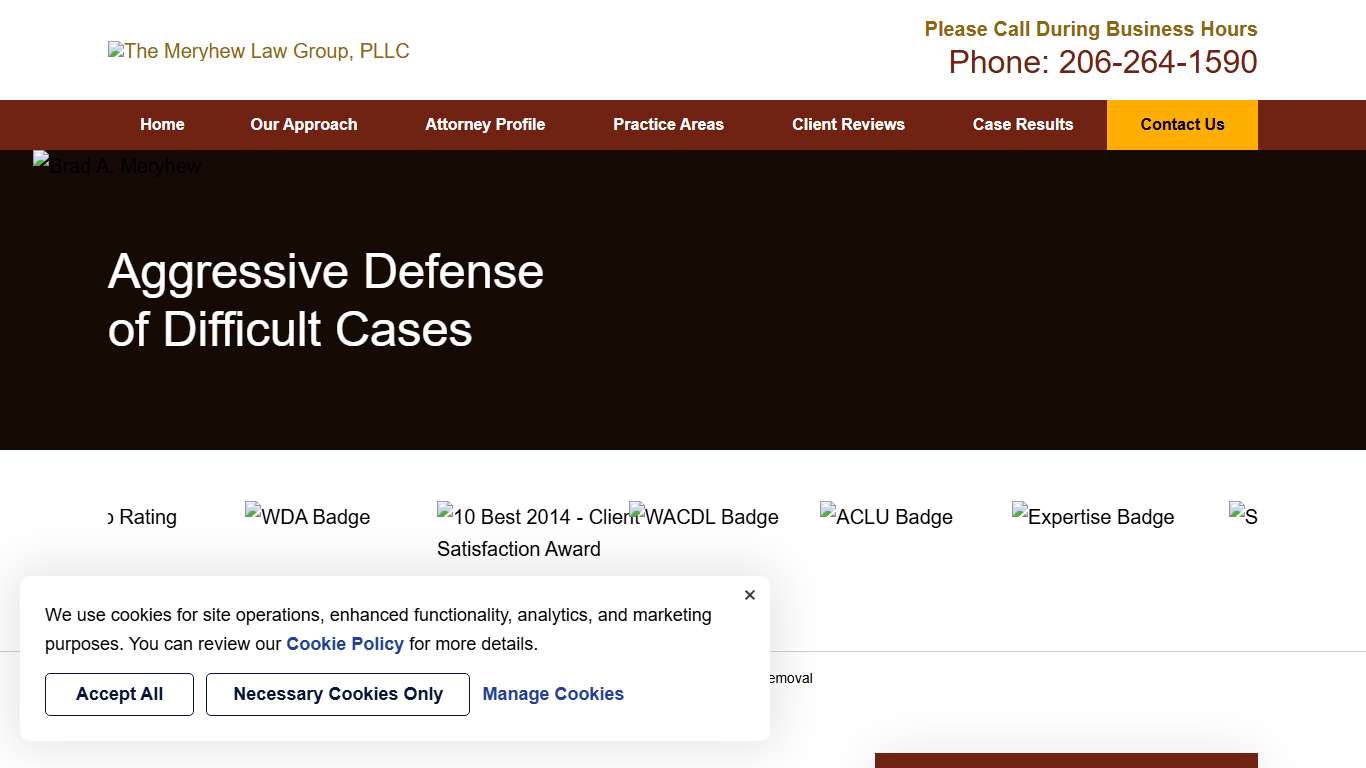Viewport: 1366px width, 768px height.
Task: Click the ACLU Badge icon
Action: (x=886, y=517)
